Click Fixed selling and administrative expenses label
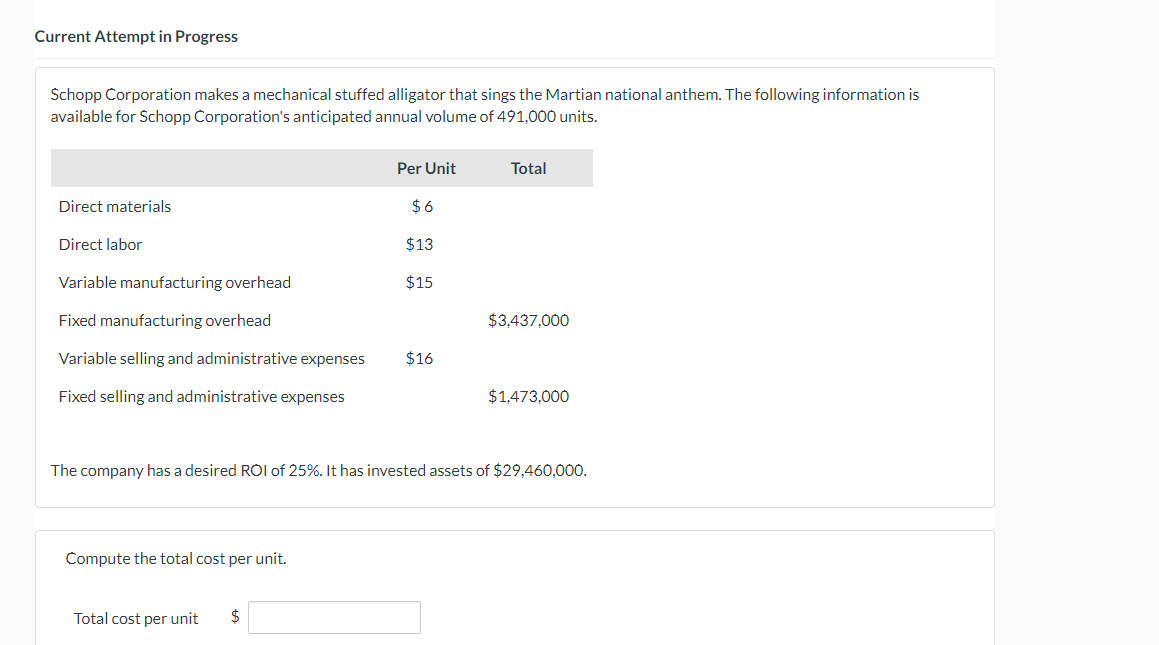The width and height of the screenshot is (1159, 645). click(201, 396)
